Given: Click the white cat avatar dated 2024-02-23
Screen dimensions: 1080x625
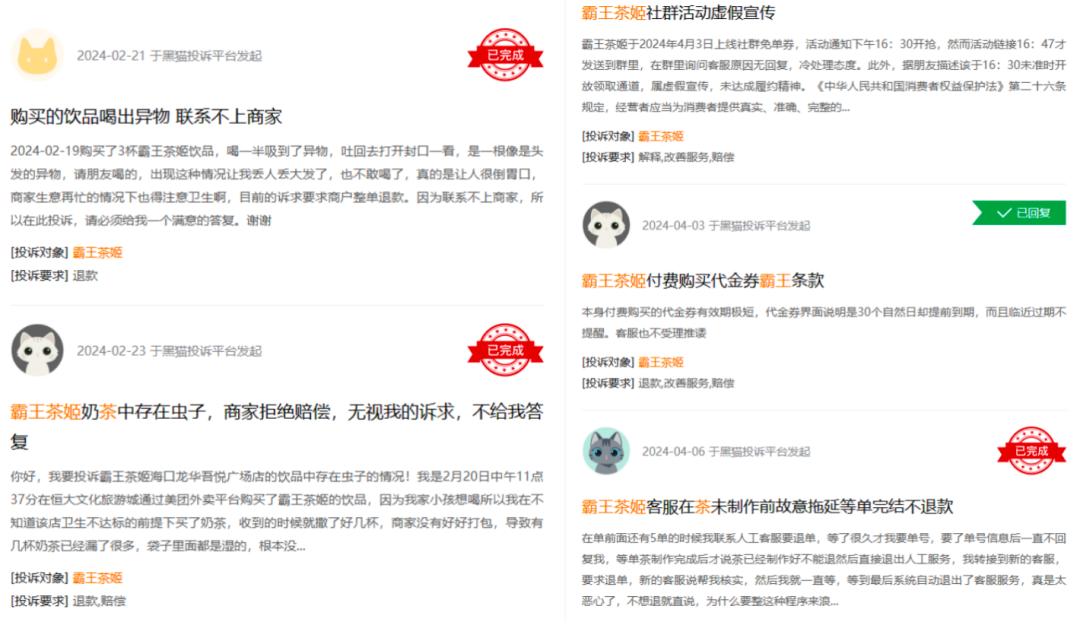Looking at the screenshot, I should click(x=37, y=350).
